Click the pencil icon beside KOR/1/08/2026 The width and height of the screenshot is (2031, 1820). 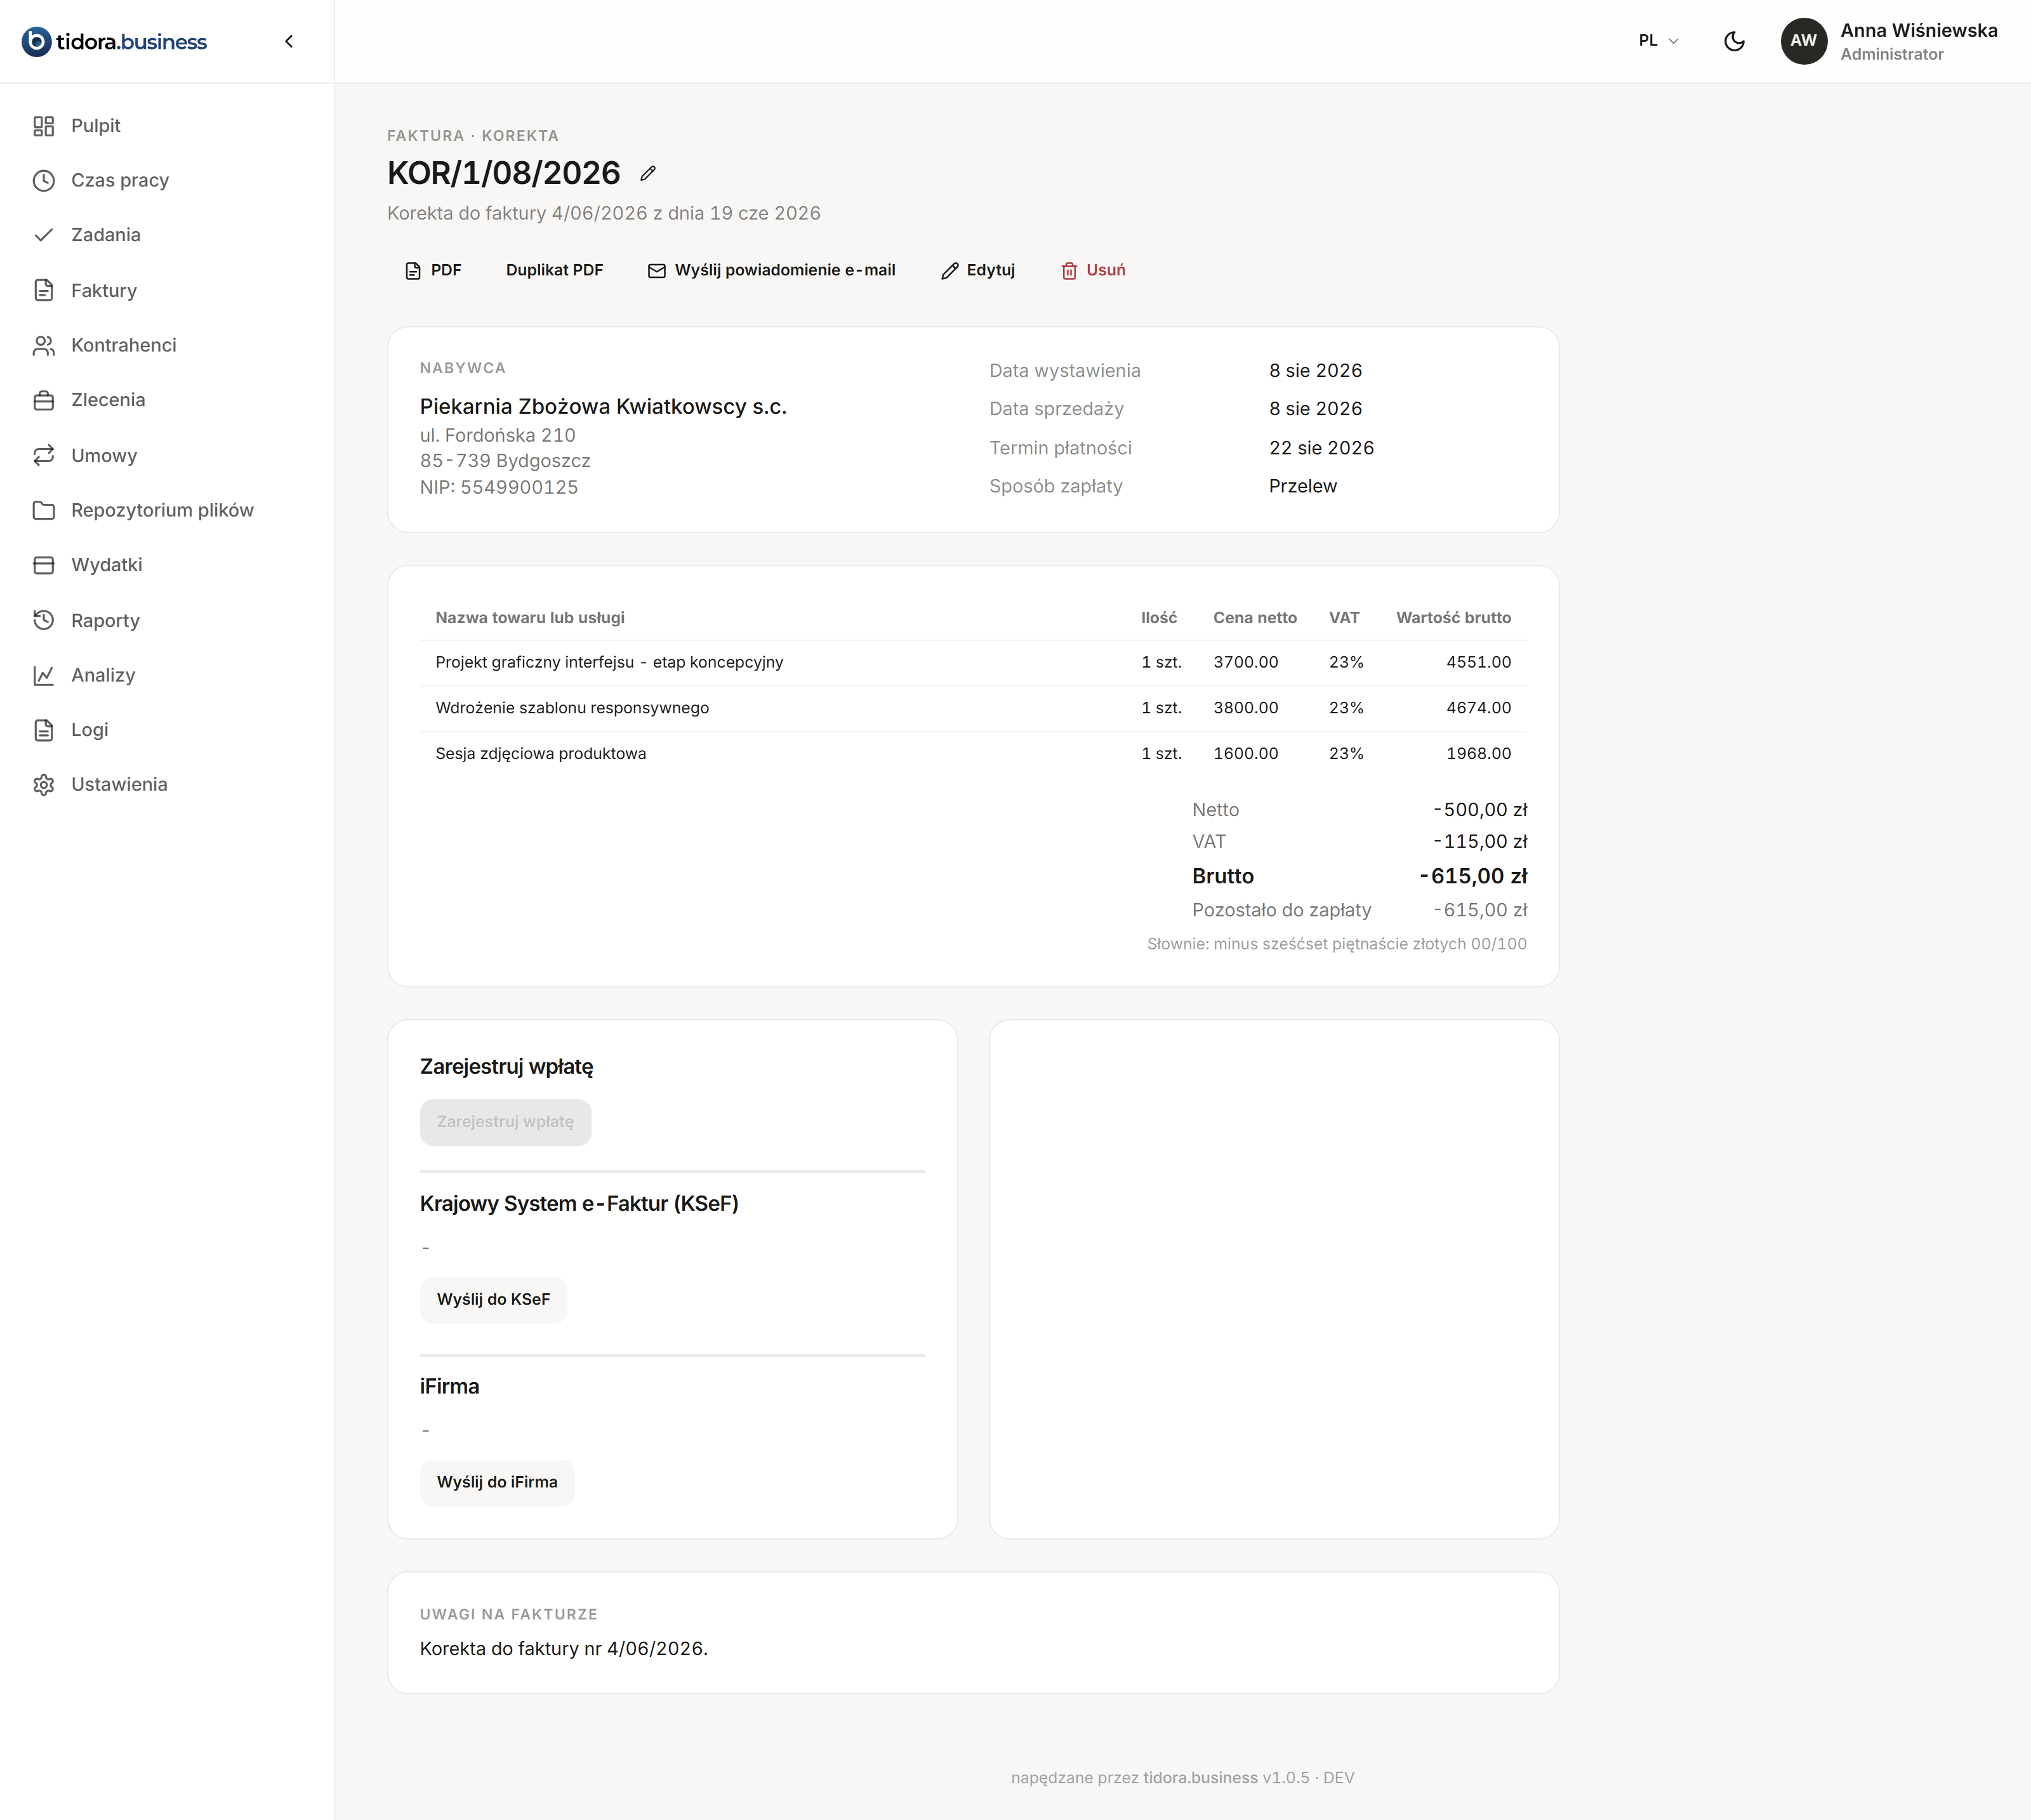648,174
